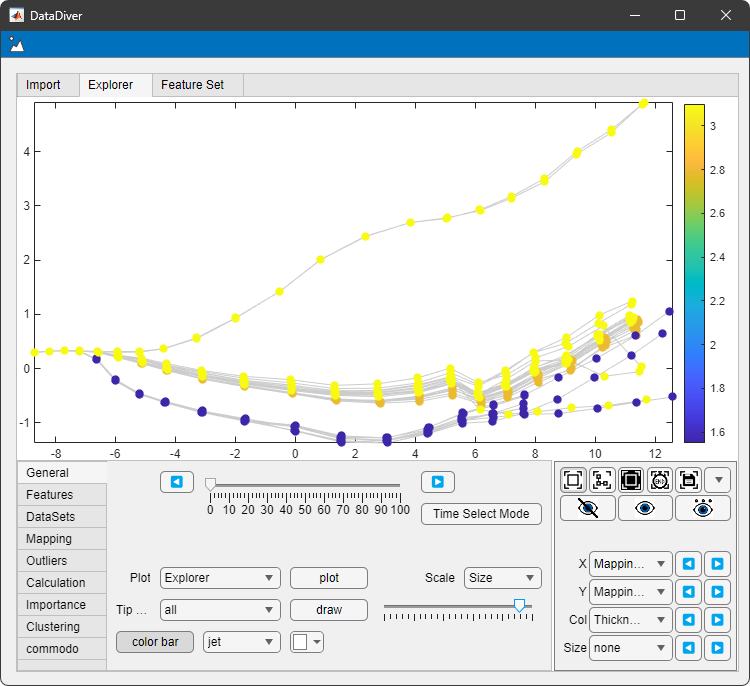Click the Scale size slider track

[450, 606]
